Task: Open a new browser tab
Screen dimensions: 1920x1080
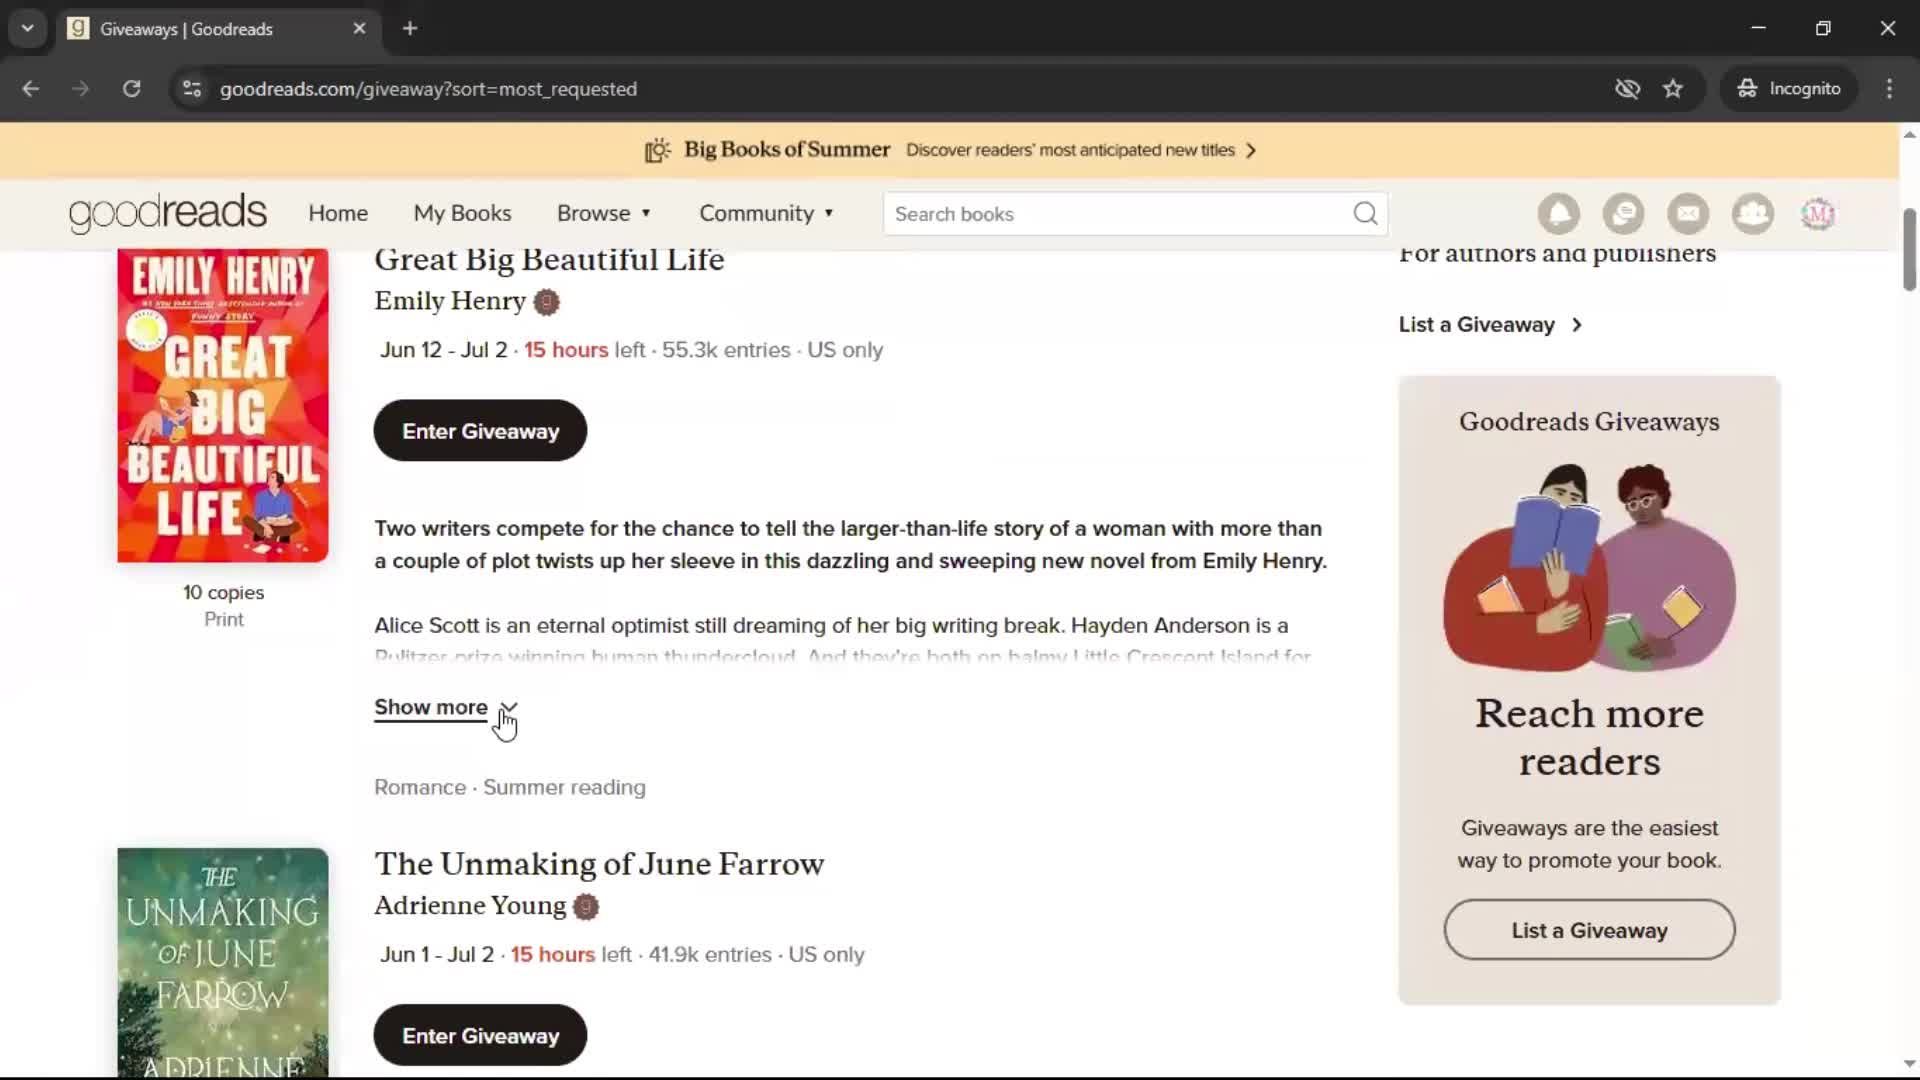Action: click(x=410, y=29)
